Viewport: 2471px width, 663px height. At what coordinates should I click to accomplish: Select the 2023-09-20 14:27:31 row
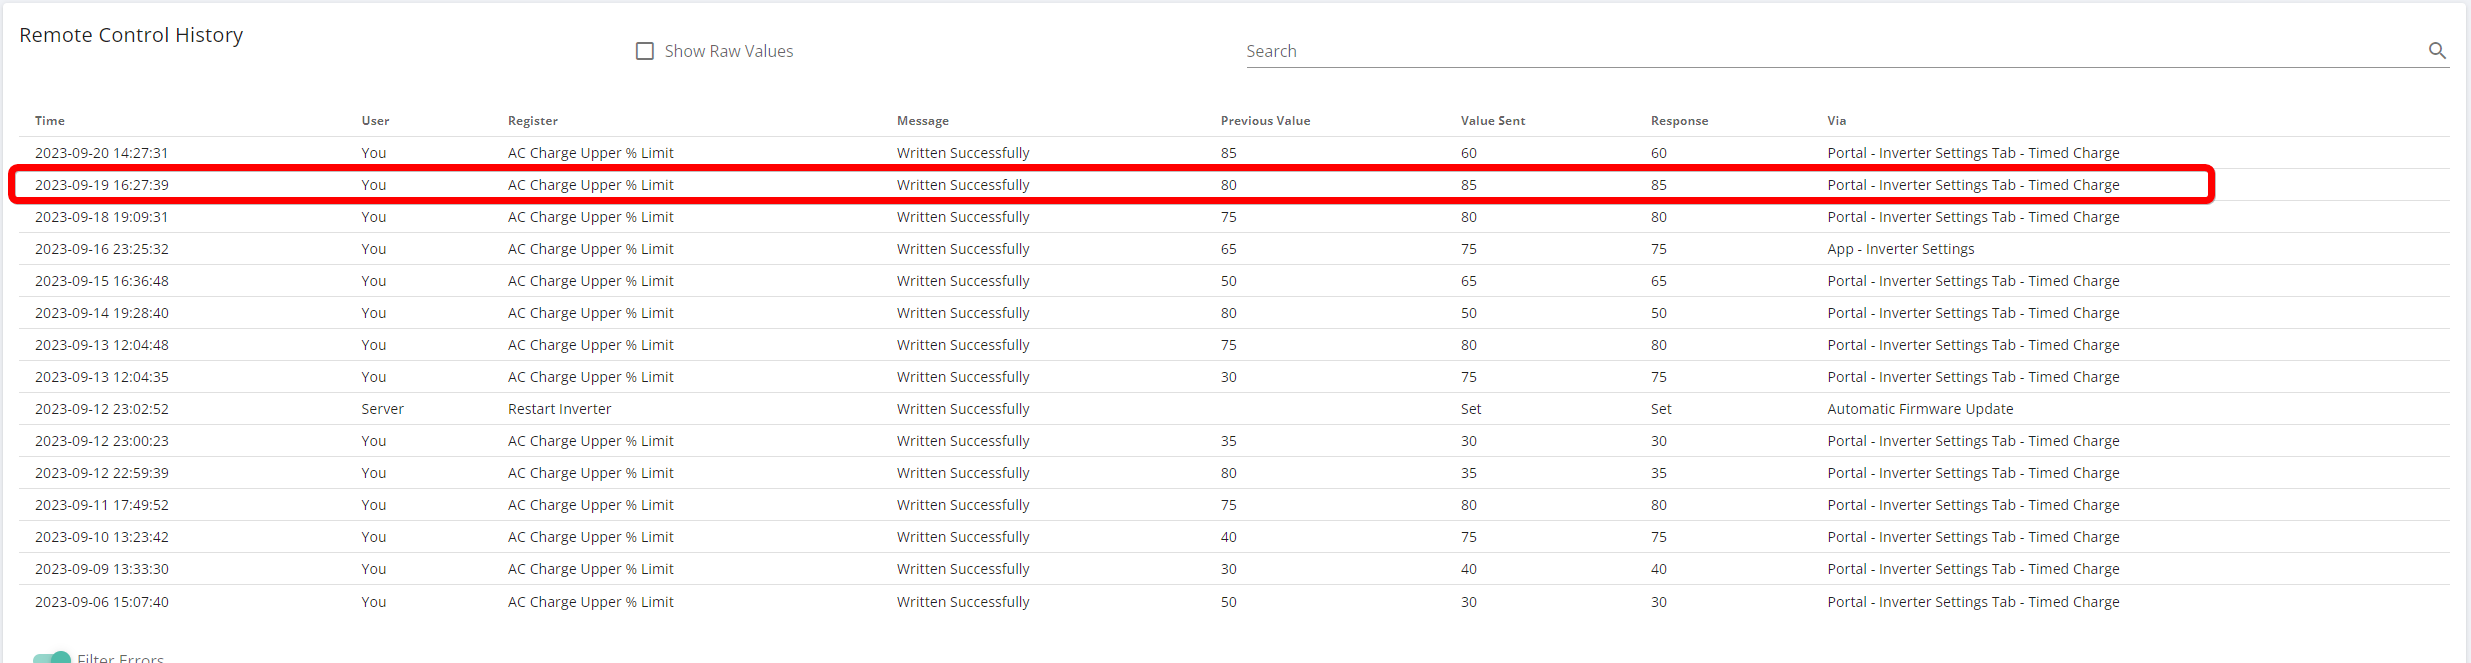1234,153
